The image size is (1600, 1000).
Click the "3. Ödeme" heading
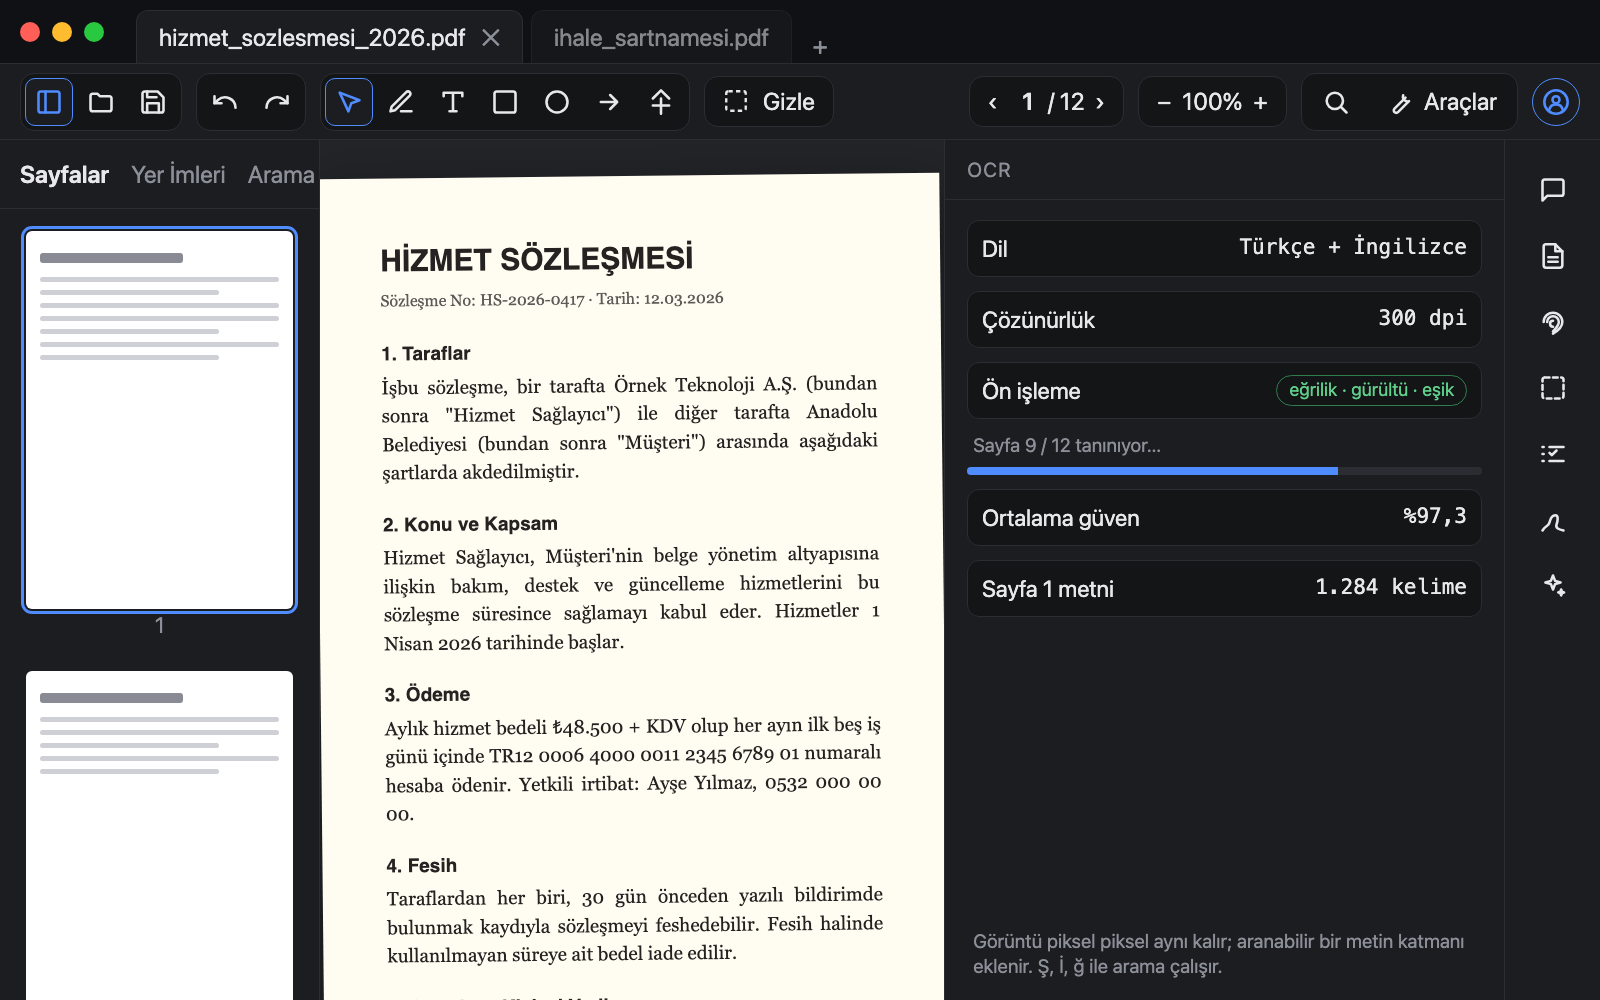427,694
